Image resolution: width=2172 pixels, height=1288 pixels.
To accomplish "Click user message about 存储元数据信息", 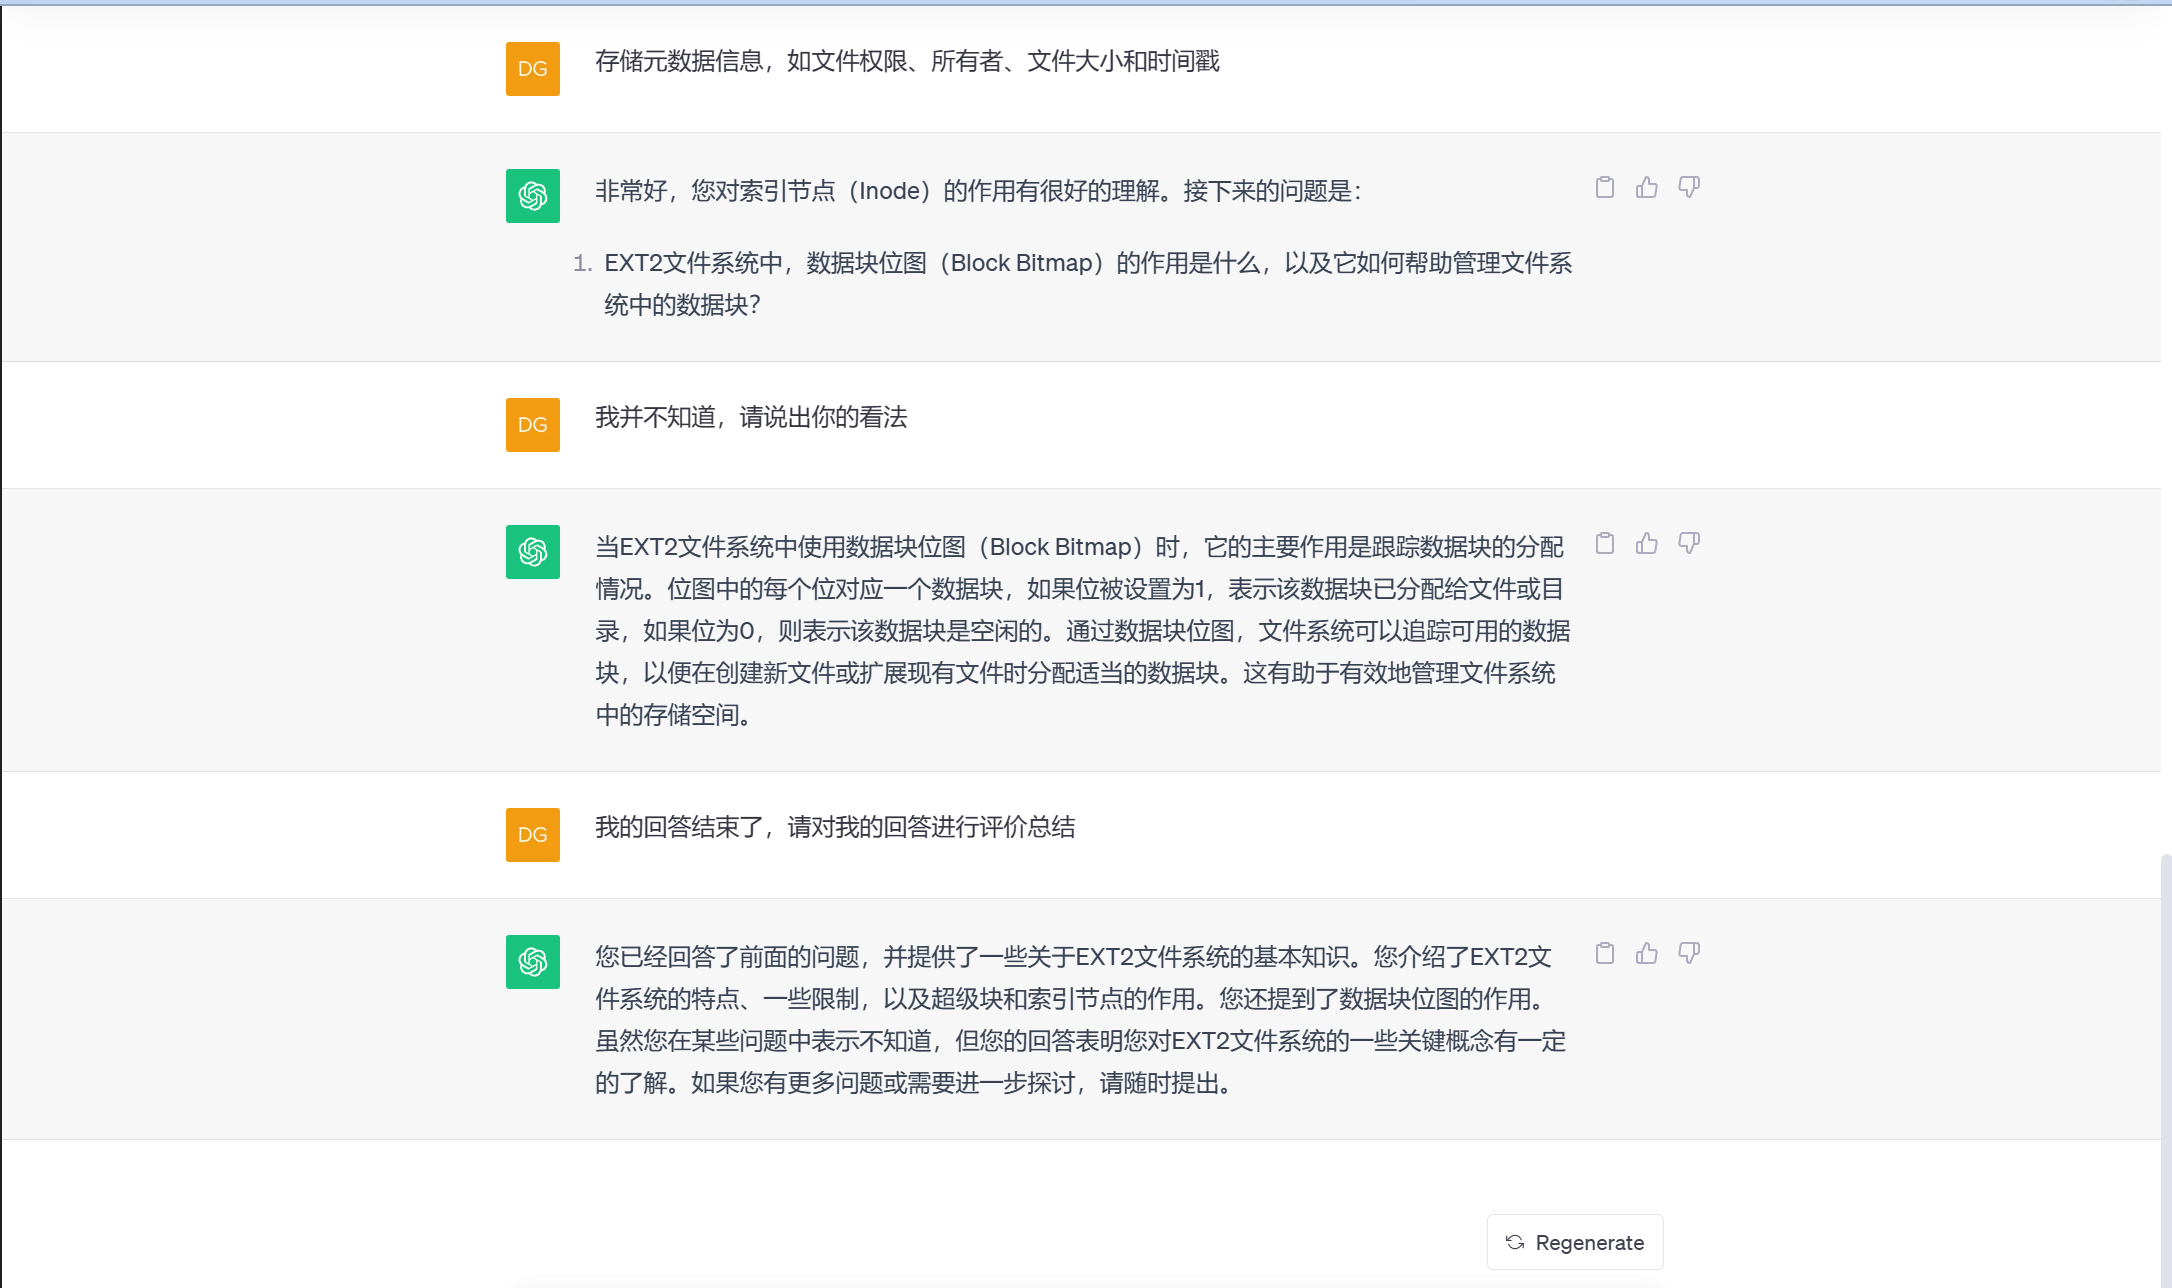I will click(907, 62).
